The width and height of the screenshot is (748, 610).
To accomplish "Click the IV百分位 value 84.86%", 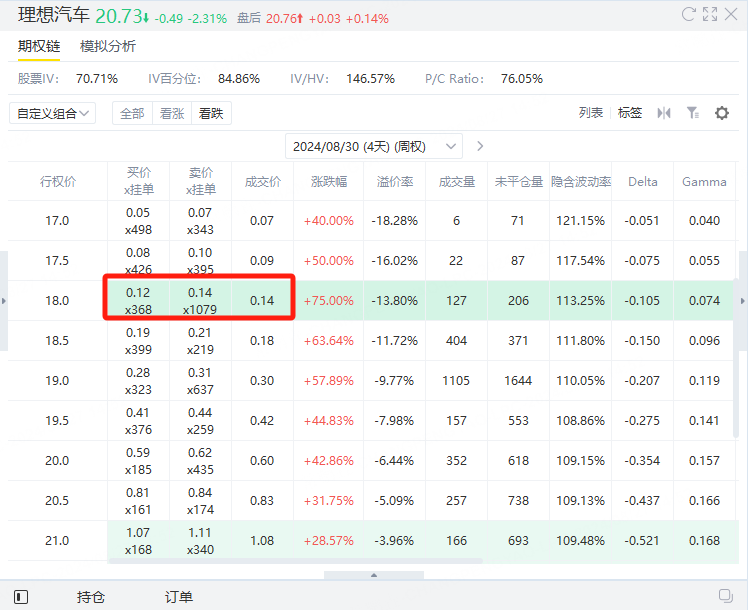I will (239, 79).
